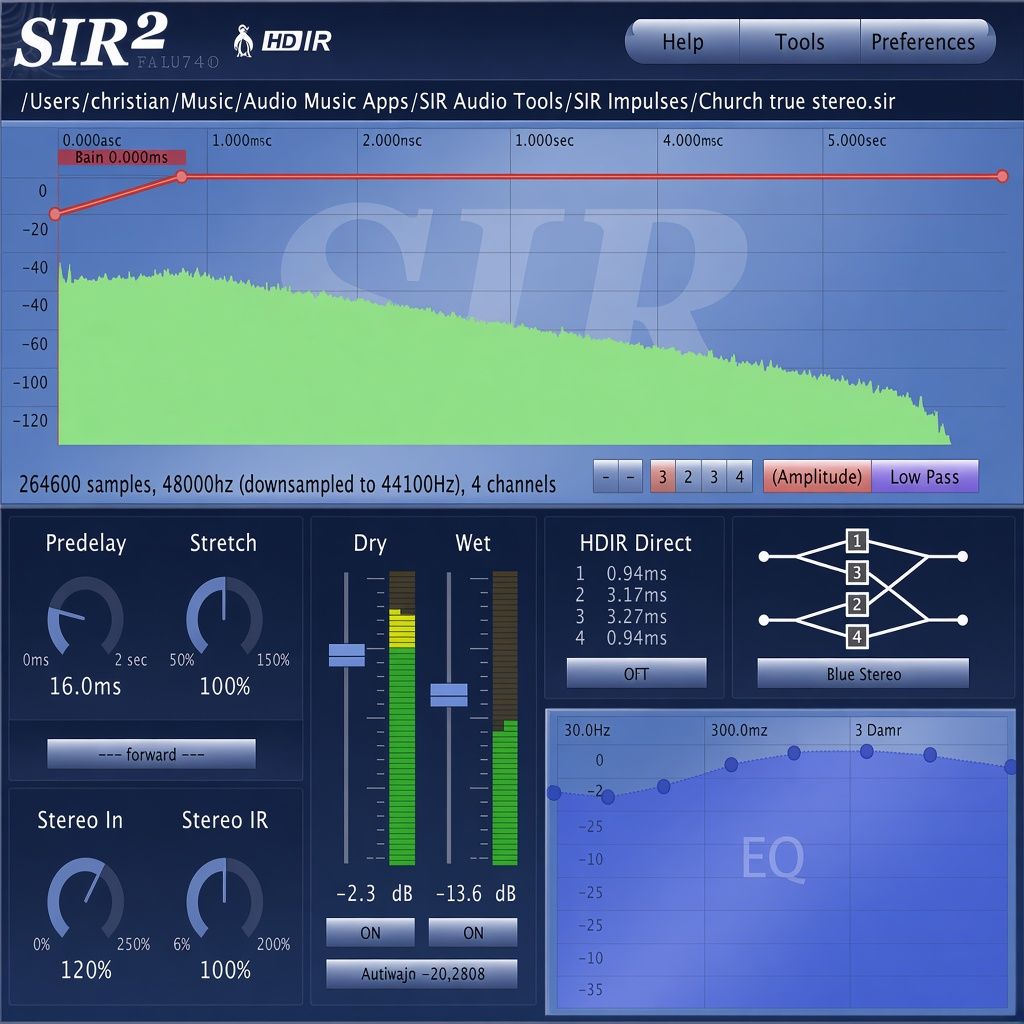Image resolution: width=1024 pixels, height=1024 pixels.
Task: Click the rightmost EQ curve point
Action: [x=1010, y=767]
